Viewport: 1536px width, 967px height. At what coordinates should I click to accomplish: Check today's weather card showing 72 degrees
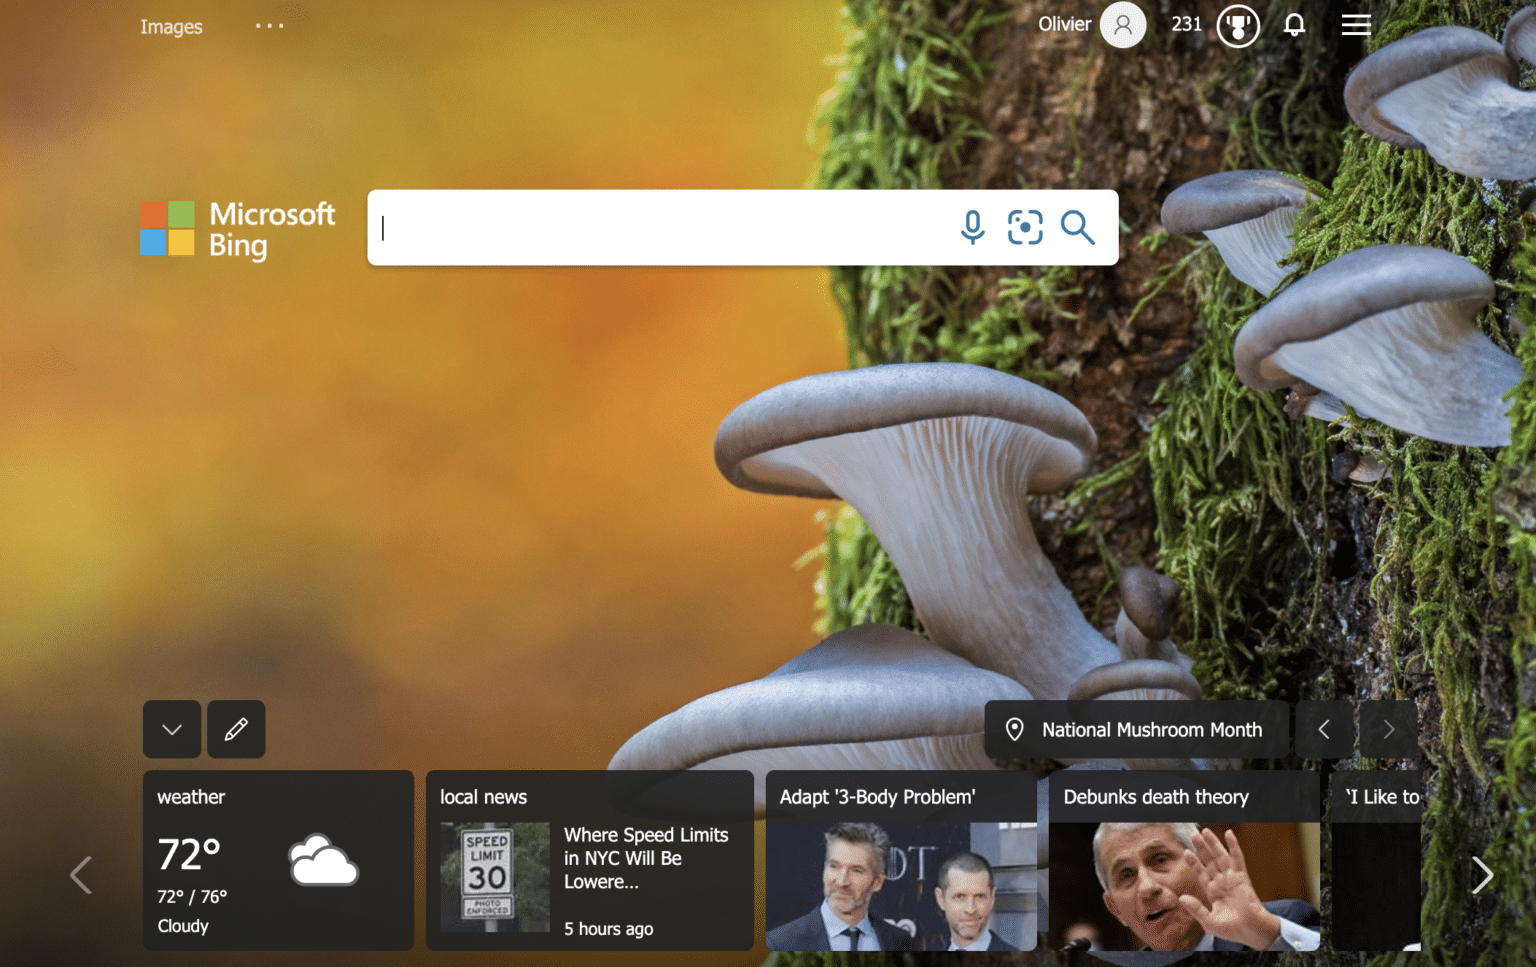pos(278,860)
